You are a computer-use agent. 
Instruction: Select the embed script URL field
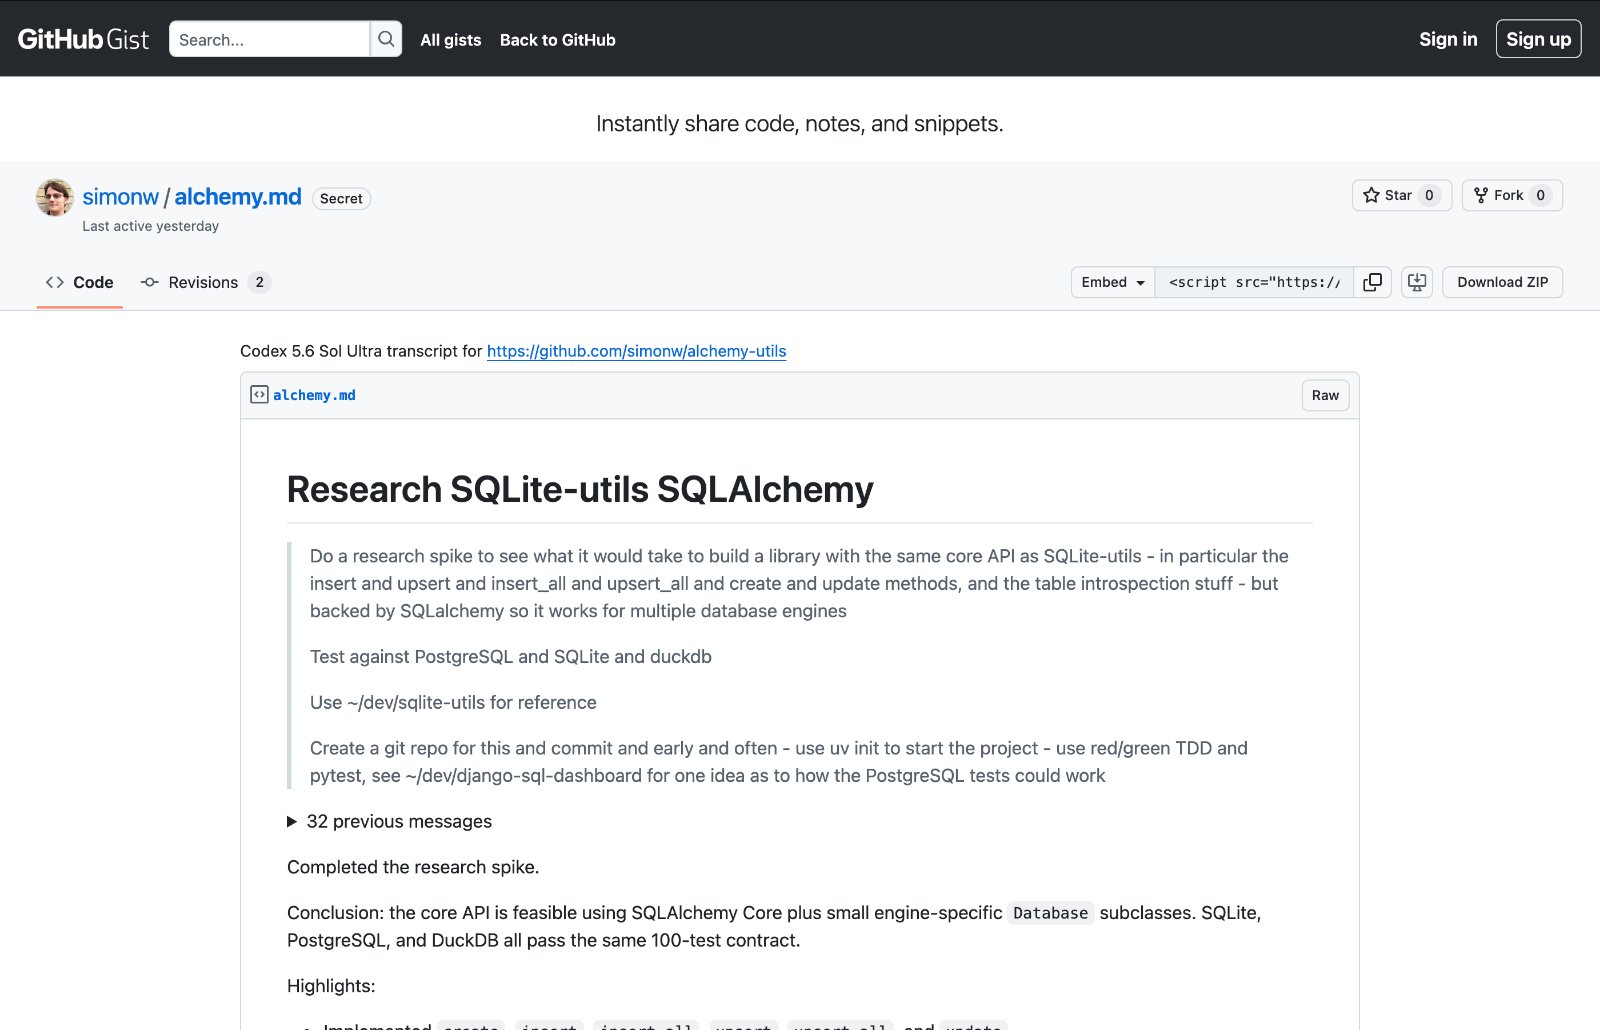1254,282
